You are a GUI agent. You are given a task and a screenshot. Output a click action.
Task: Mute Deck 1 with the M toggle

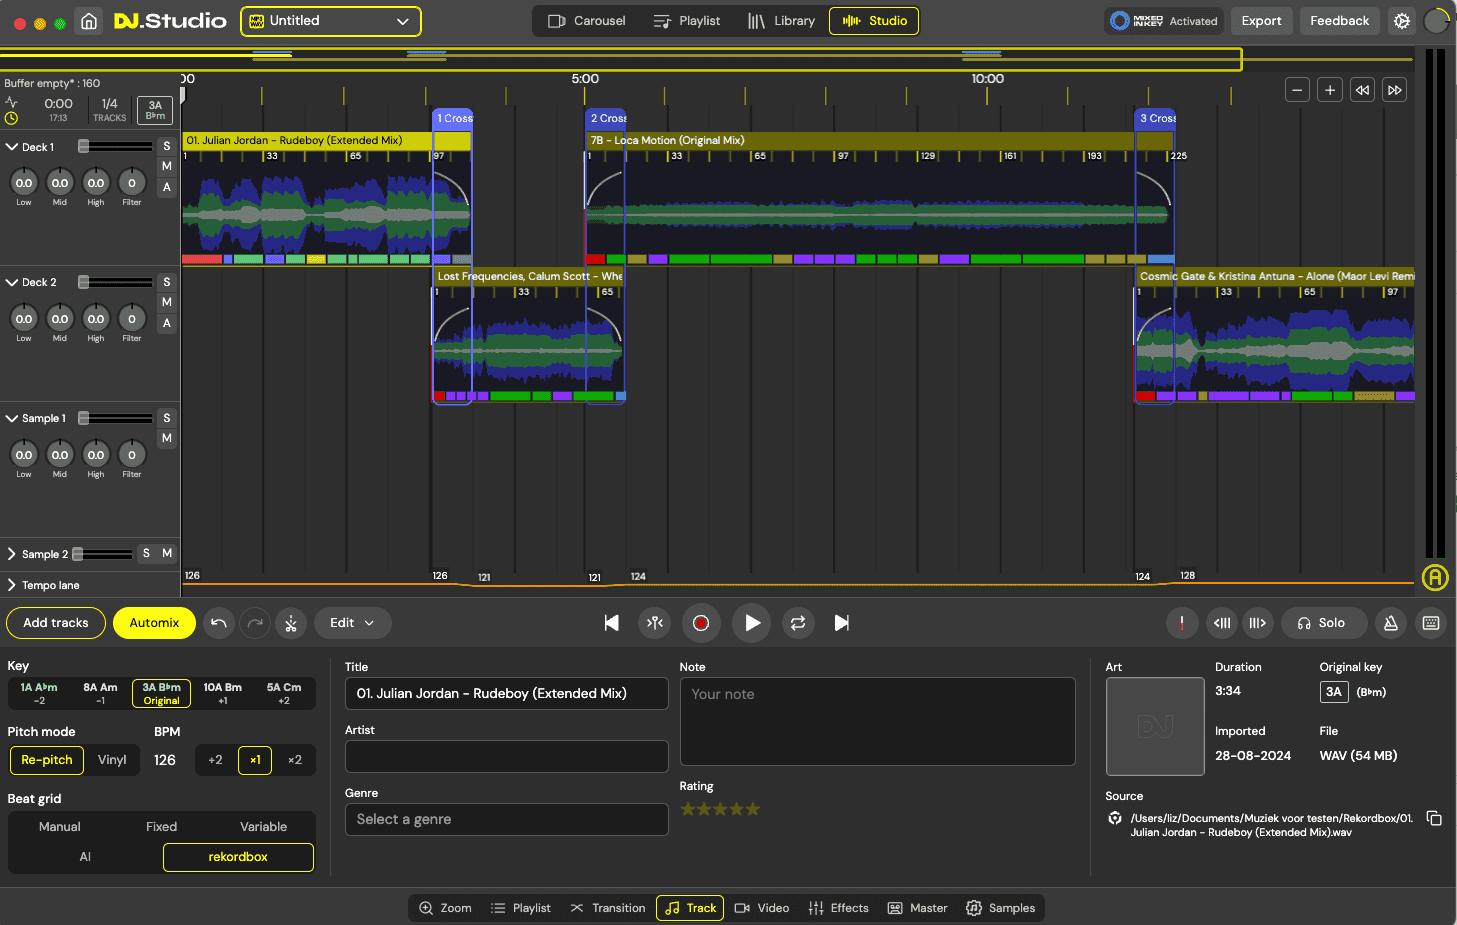click(x=166, y=166)
